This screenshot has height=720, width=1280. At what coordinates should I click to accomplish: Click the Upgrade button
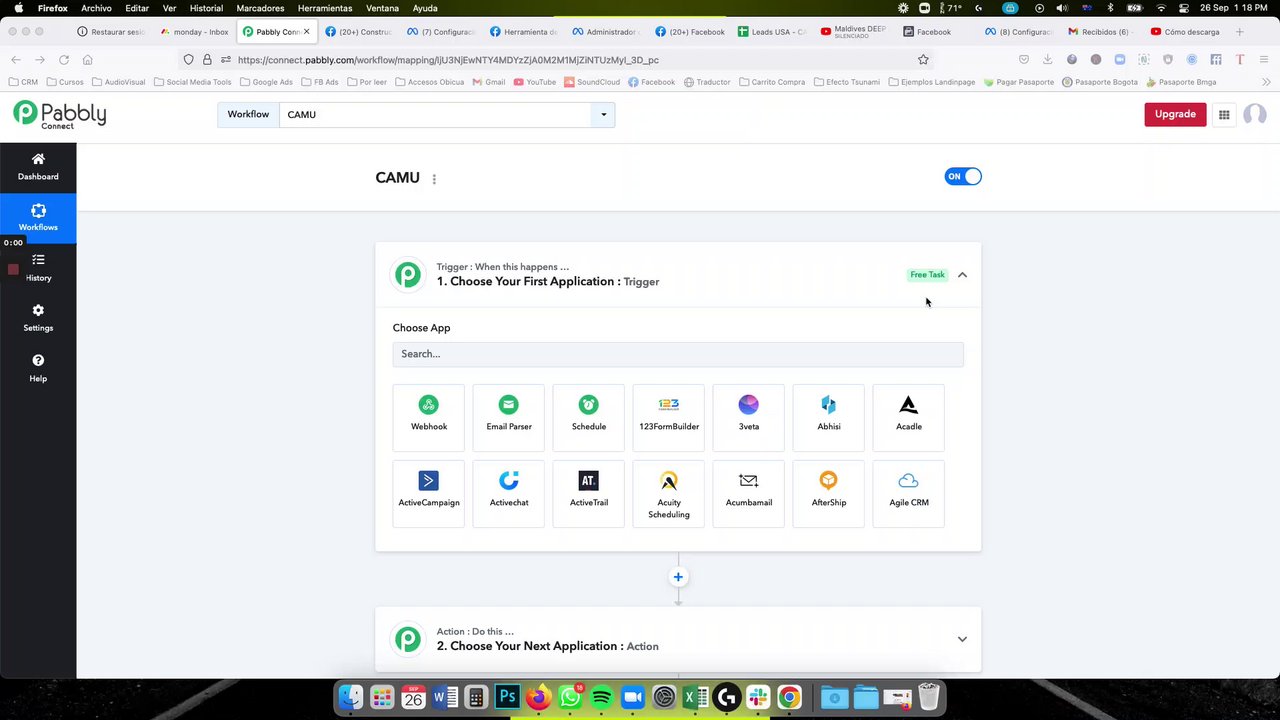(1175, 114)
